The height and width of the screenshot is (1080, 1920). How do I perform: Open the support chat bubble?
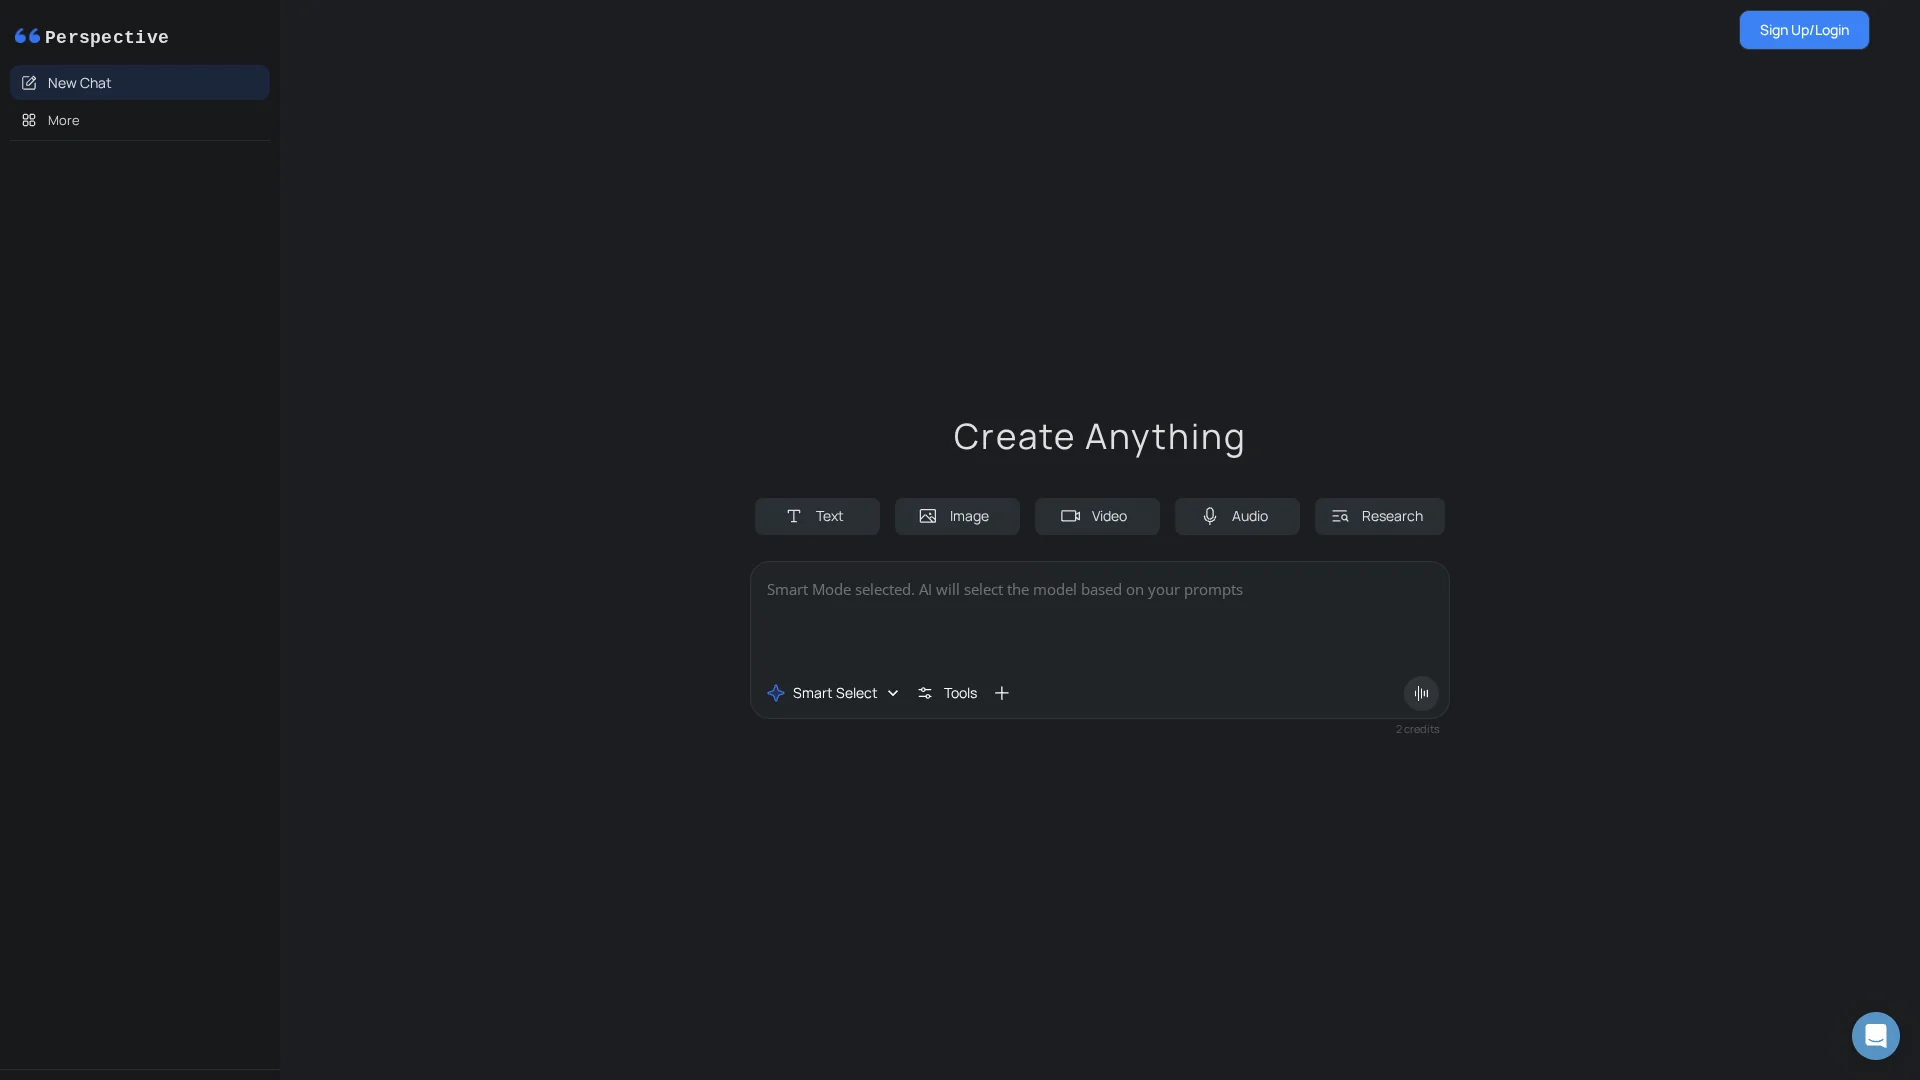click(1876, 1036)
